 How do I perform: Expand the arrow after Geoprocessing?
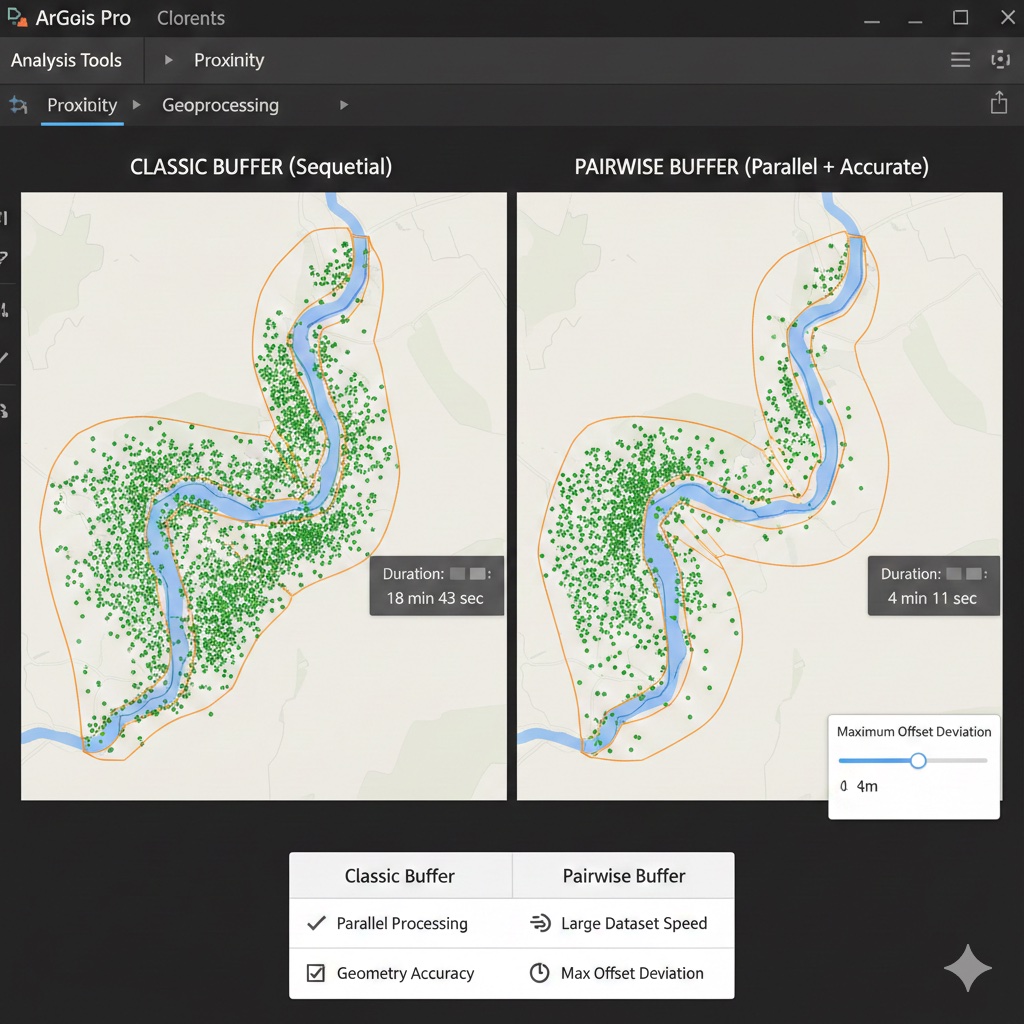pos(344,105)
